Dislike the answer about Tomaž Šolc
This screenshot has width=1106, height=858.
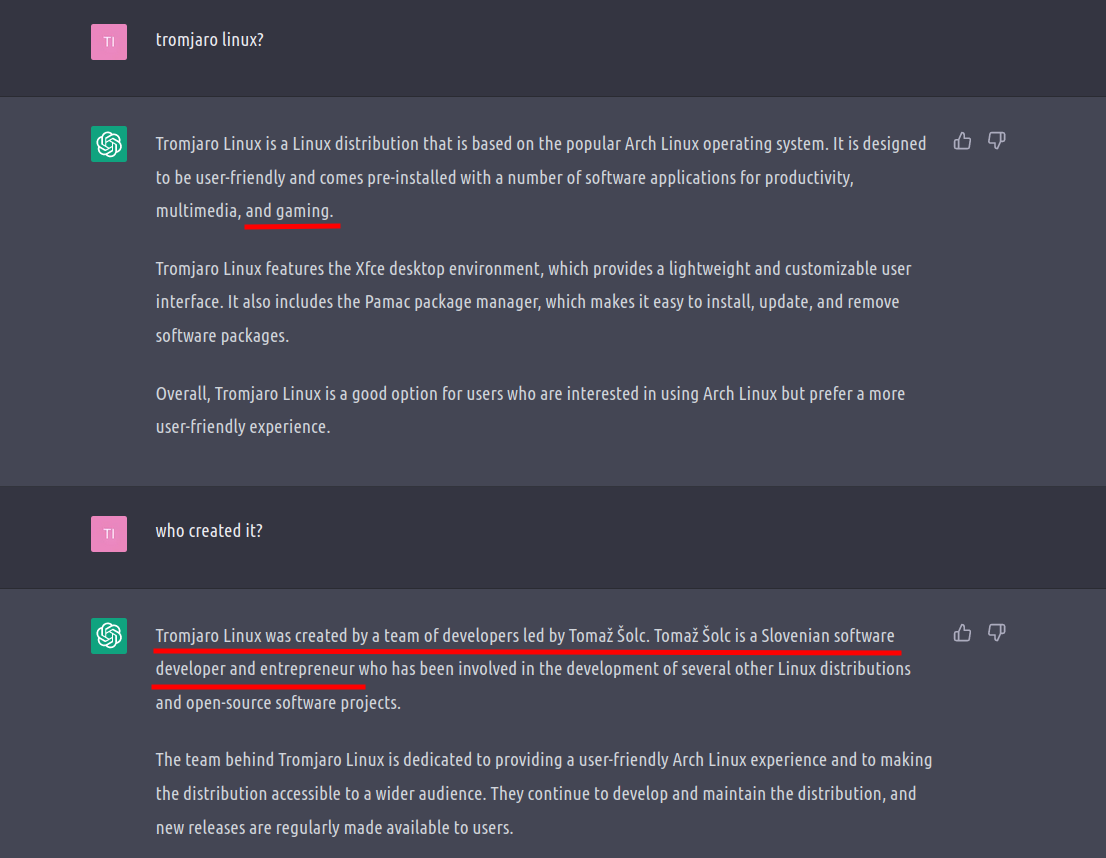pyautogui.click(x=996, y=633)
